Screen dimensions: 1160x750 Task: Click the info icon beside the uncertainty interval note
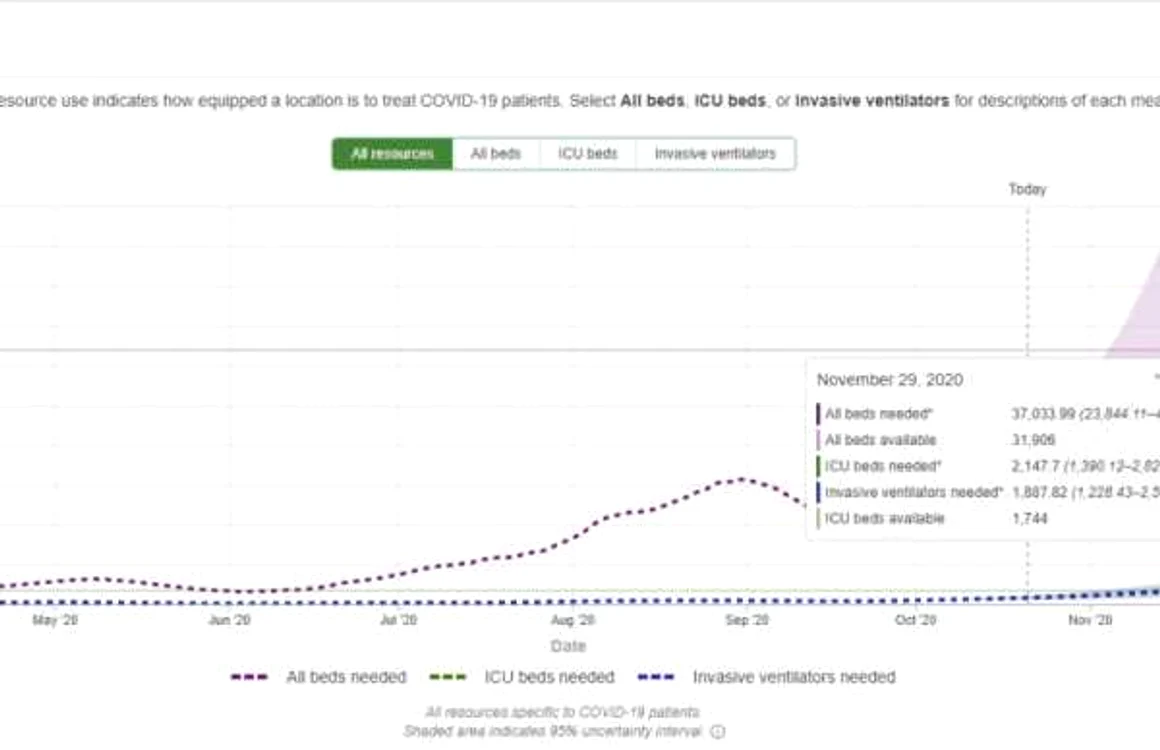coord(718,732)
